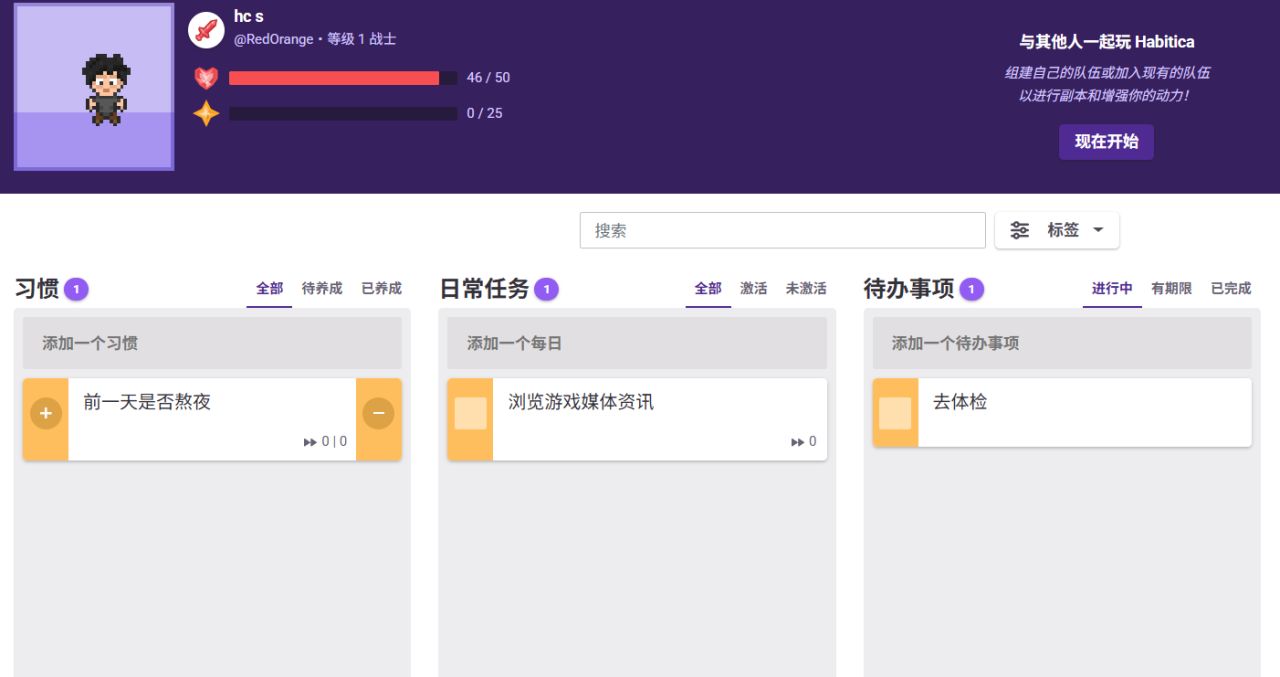Click the warrior class sword icon

coord(206,30)
